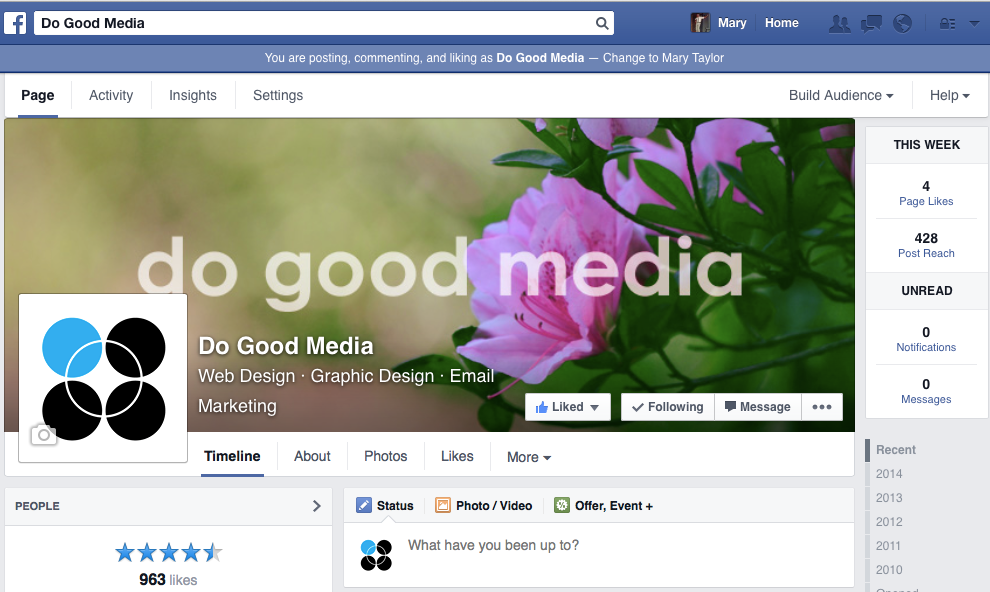The width and height of the screenshot is (990, 592).
Task: Click the search field containing Do Good Media
Action: coord(323,23)
